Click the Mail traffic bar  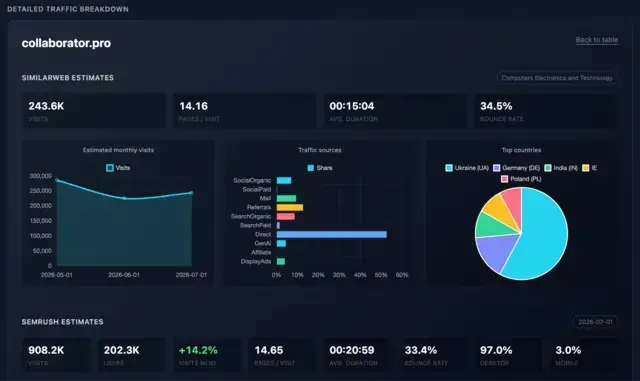pos(286,198)
